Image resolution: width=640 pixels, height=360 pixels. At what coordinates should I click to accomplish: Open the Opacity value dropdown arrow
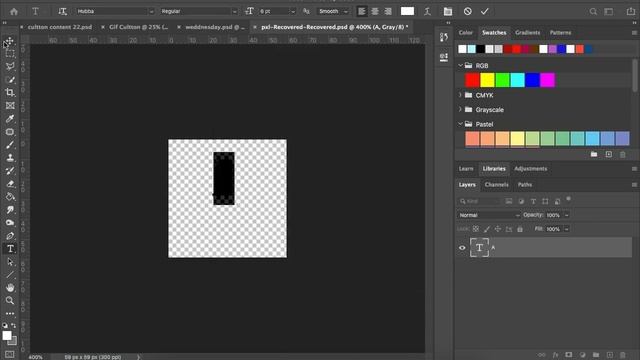tap(567, 215)
